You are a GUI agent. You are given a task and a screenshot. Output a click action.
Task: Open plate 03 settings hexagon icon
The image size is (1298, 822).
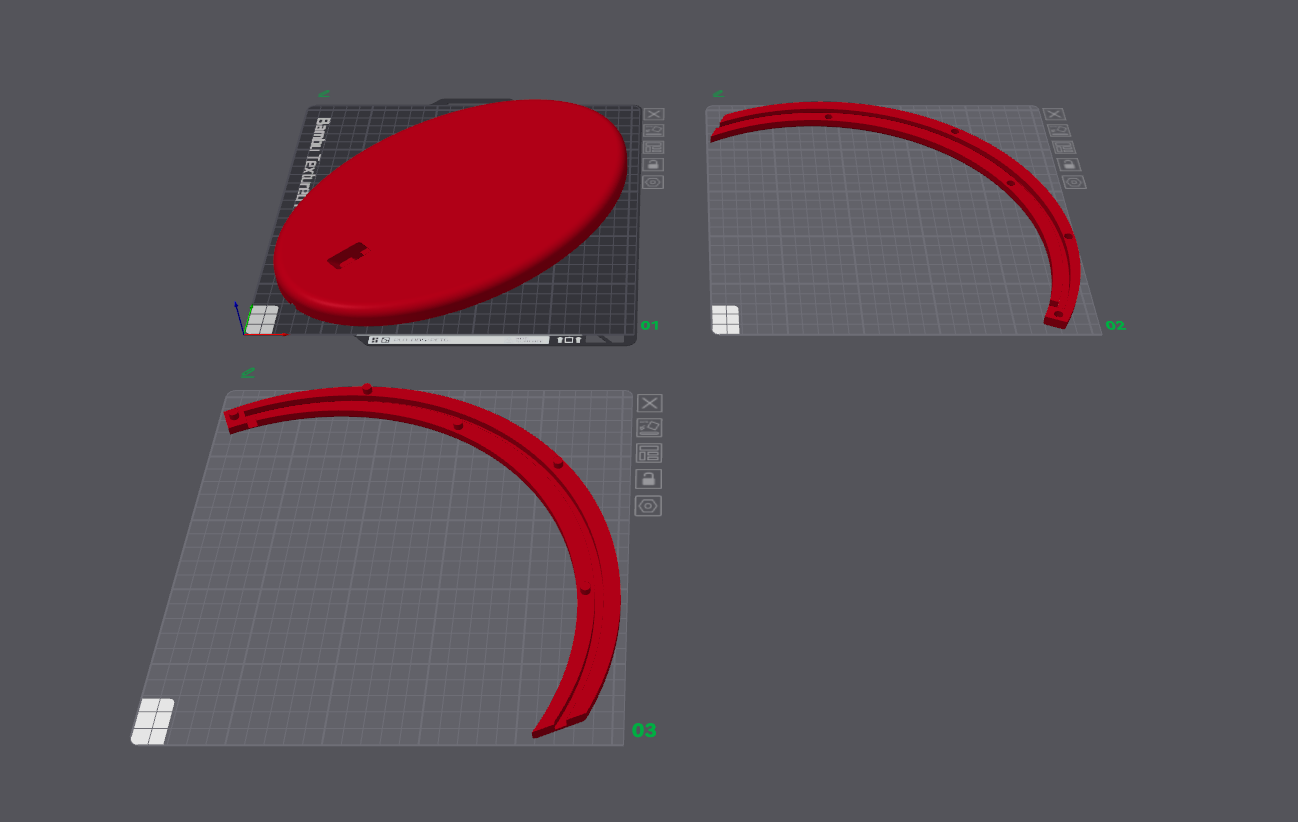[648, 506]
